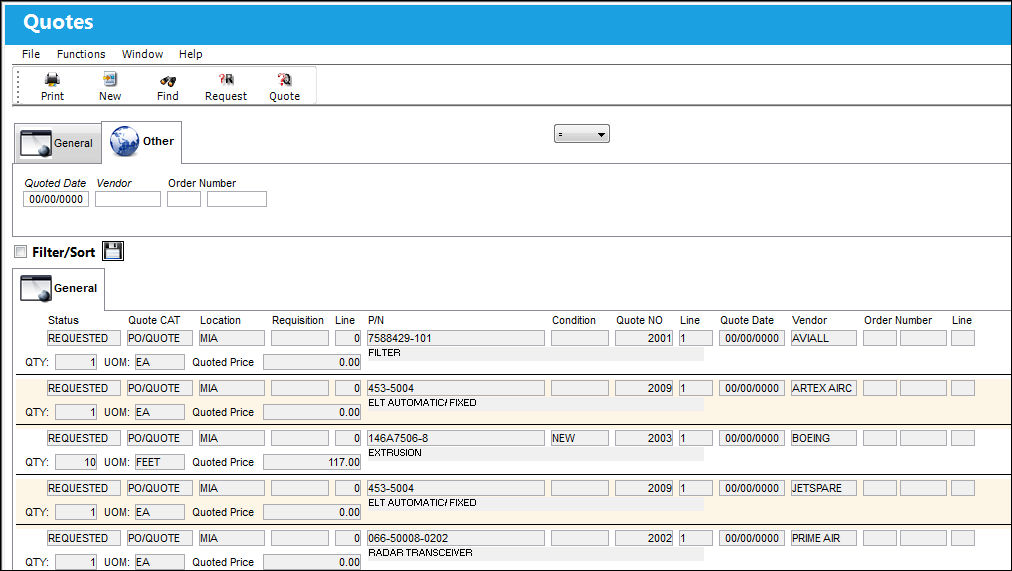
Task: Click the Condition column header
Action: pos(574,320)
